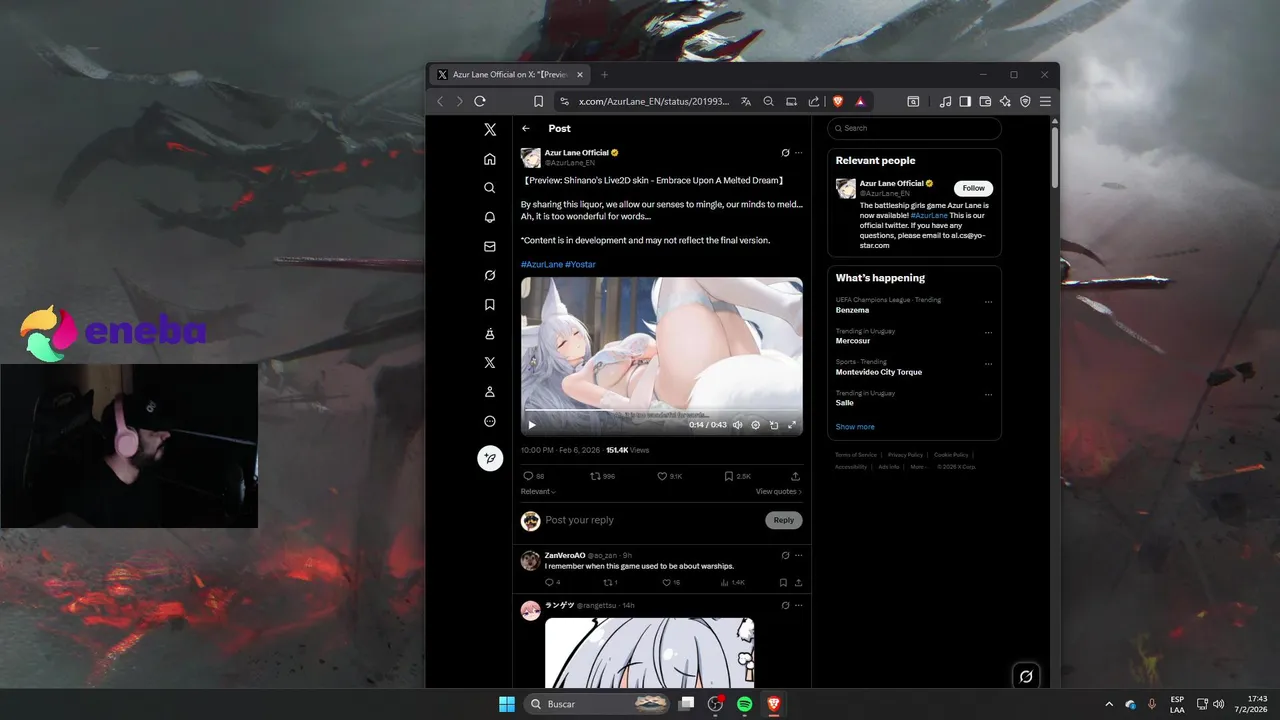Open X Home from the sidebar
This screenshot has height=720, width=1280.
(x=490, y=159)
